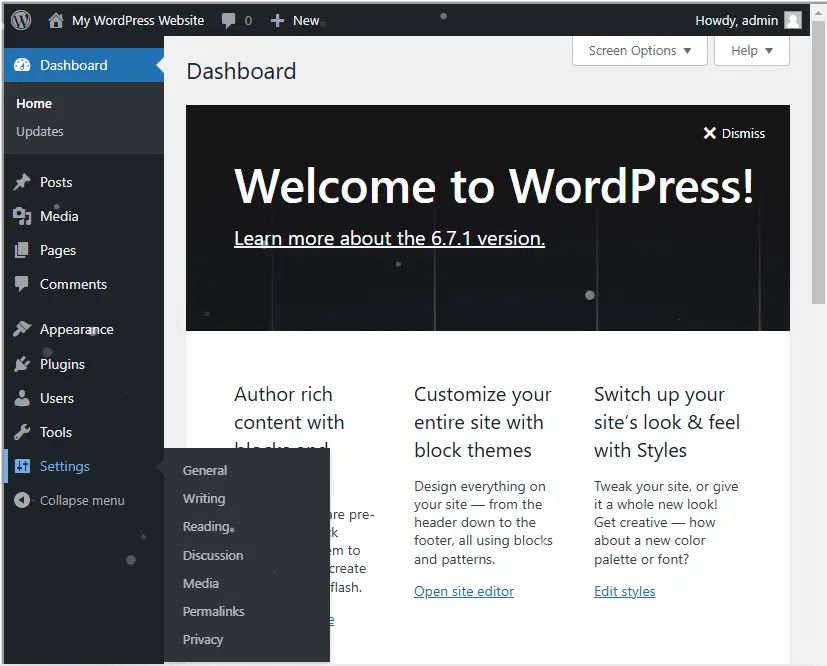827x666 pixels.
Task: Click Collapse menu text
Action: pos(82,500)
